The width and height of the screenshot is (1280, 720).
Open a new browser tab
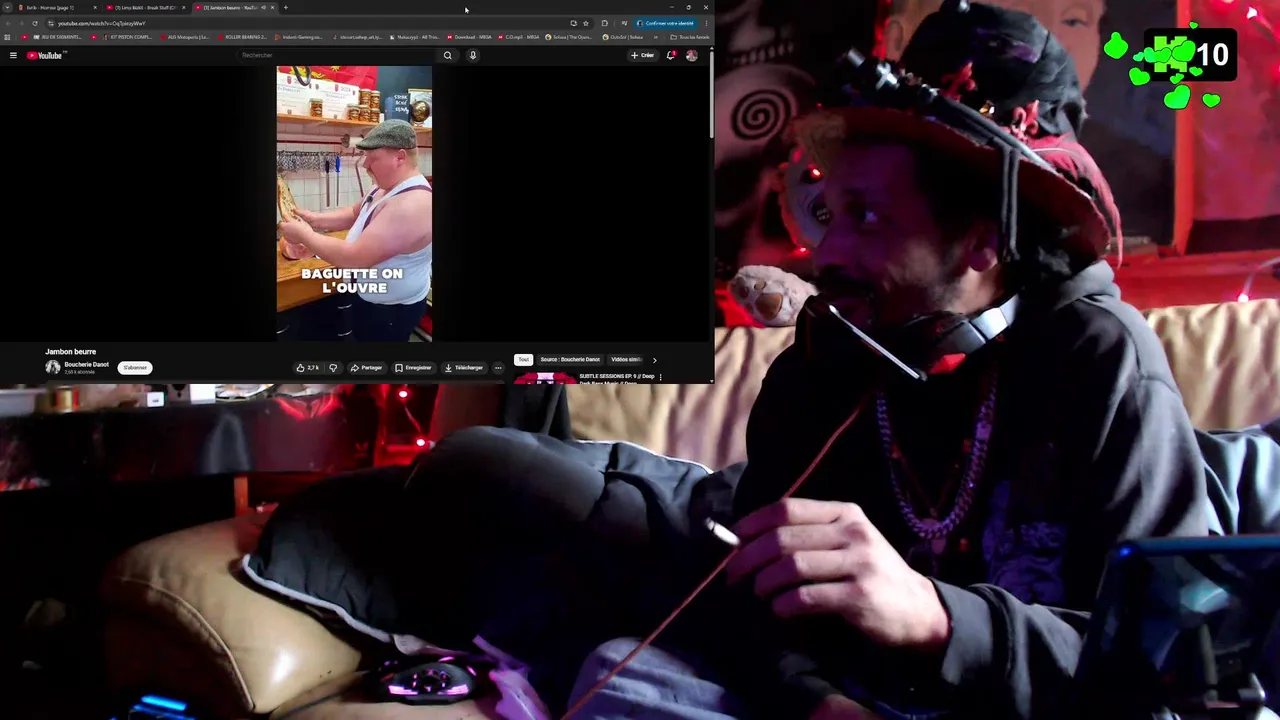[286, 7]
